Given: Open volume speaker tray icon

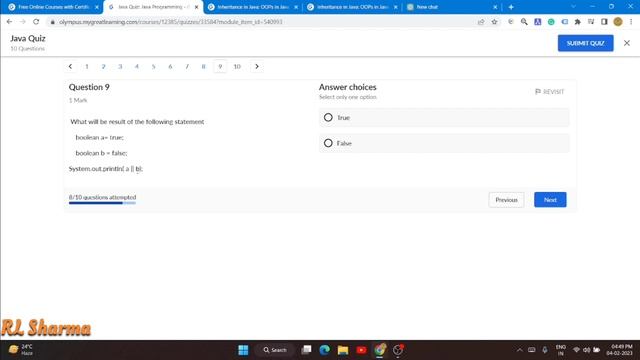Looking at the screenshot, I should pyautogui.click(x=587, y=350).
